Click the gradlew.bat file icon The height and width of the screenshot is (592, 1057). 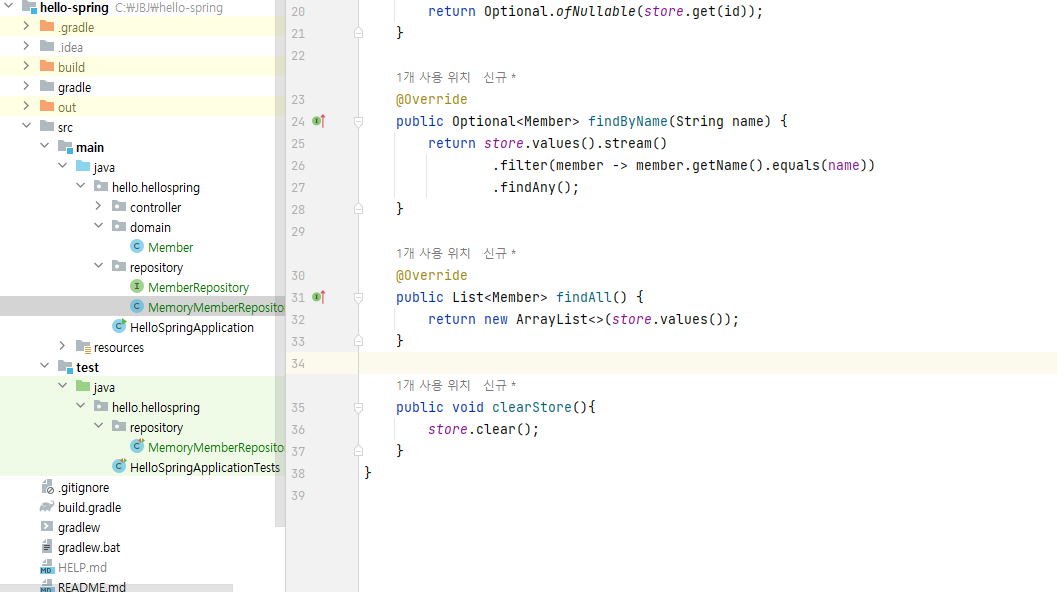click(x=47, y=547)
